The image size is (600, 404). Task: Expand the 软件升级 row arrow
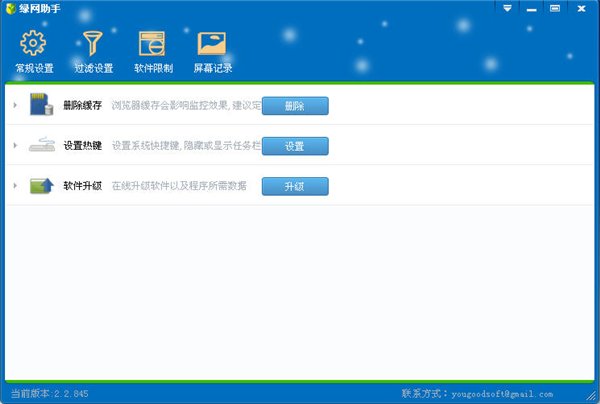coord(15,186)
